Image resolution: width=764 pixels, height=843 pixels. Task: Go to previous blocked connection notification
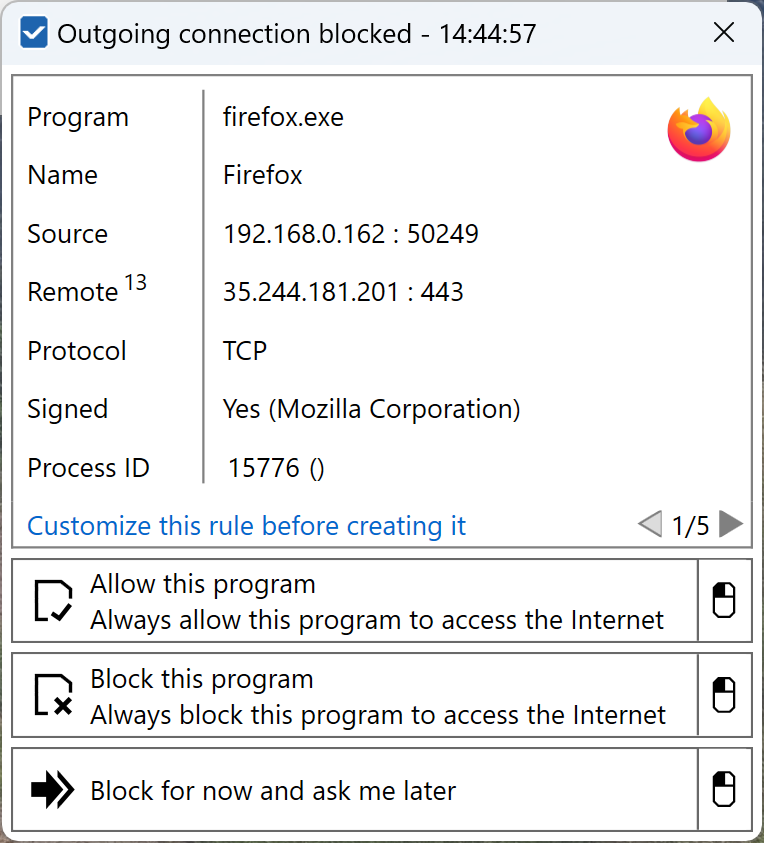point(649,524)
